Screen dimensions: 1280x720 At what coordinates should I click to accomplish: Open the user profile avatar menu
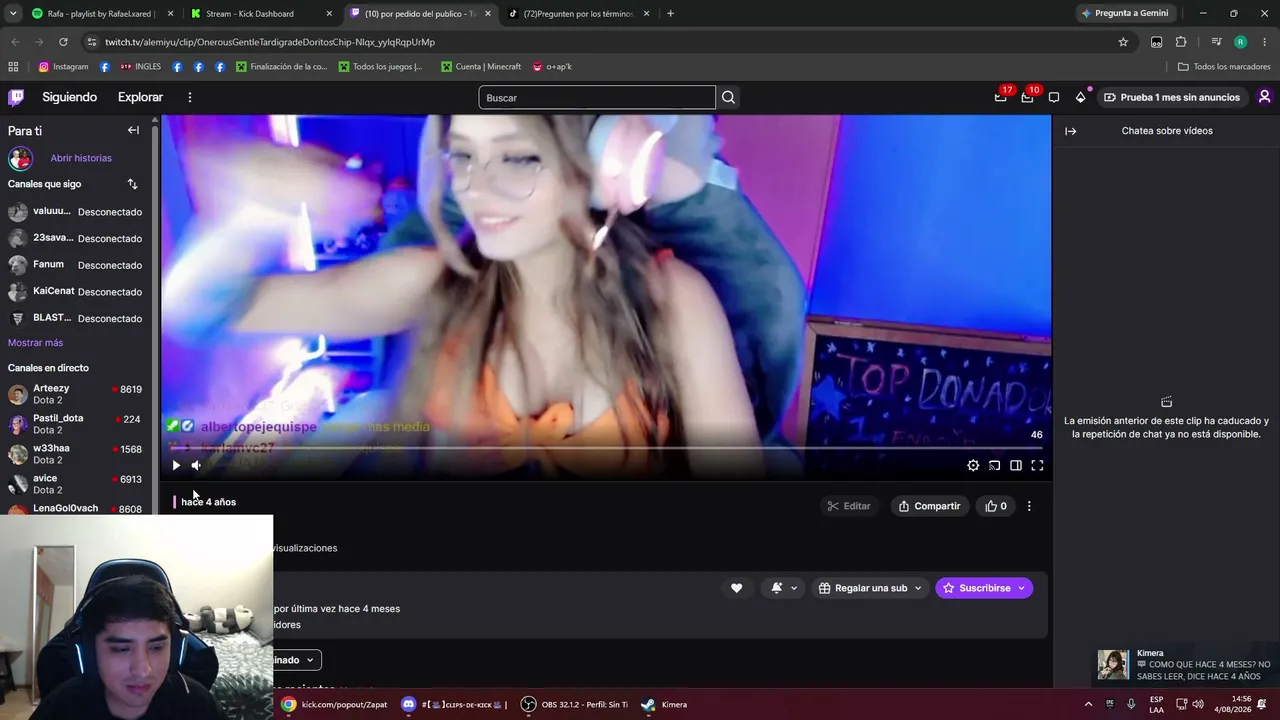(x=1264, y=97)
